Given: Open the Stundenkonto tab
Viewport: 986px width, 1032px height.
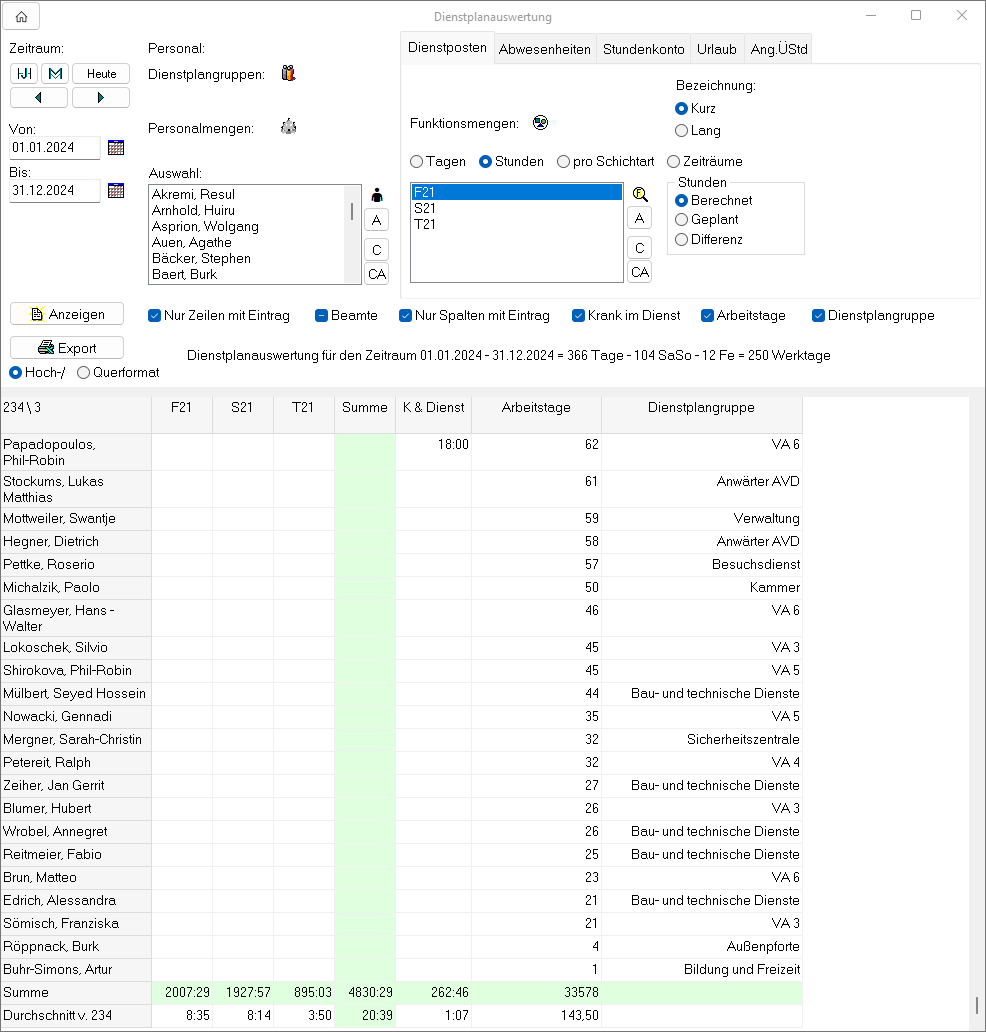Looking at the screenshot, I should click(x=644, y=49).
